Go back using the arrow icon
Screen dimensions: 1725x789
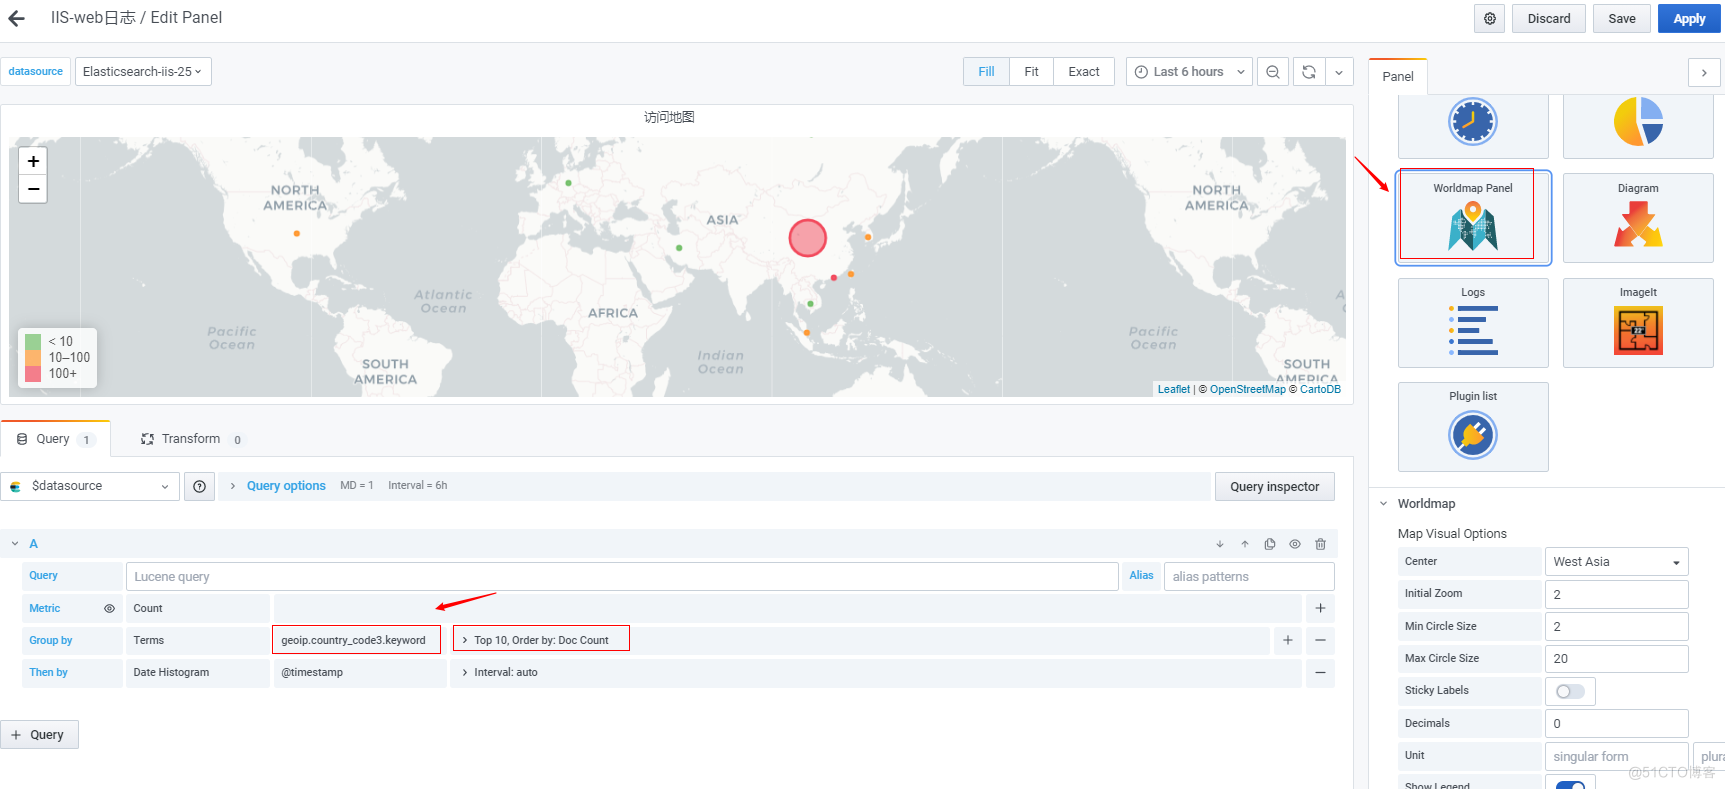tap(16, 18)
